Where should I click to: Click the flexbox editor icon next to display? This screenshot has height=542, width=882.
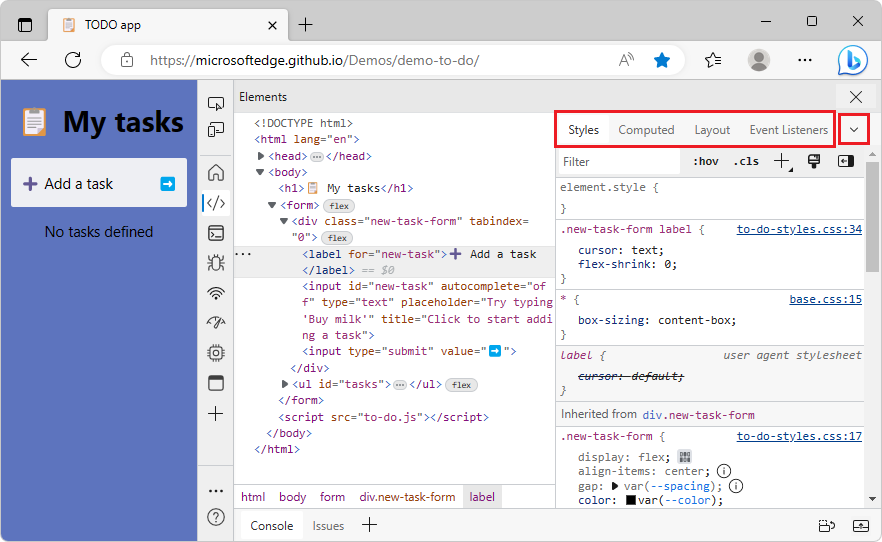click(x=685, y=457)
